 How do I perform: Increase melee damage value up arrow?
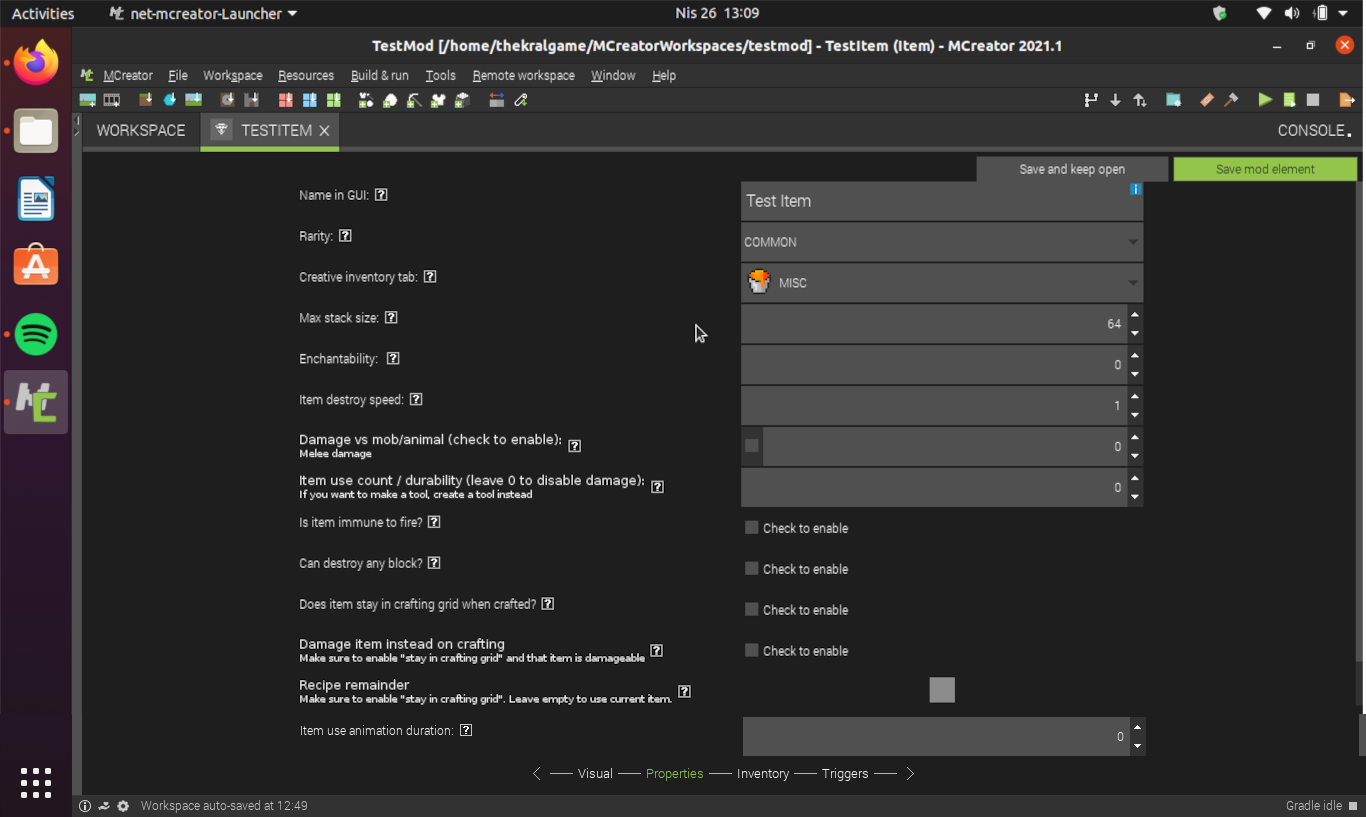(1135, 438)
